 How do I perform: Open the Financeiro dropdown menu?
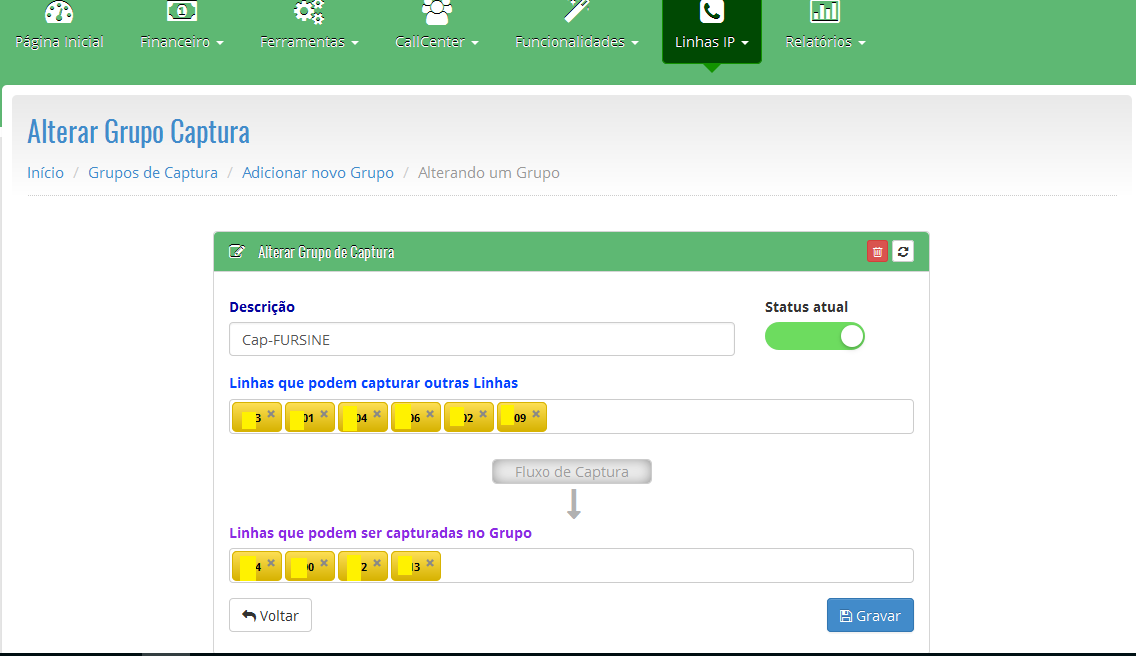(x=181, y=42)
